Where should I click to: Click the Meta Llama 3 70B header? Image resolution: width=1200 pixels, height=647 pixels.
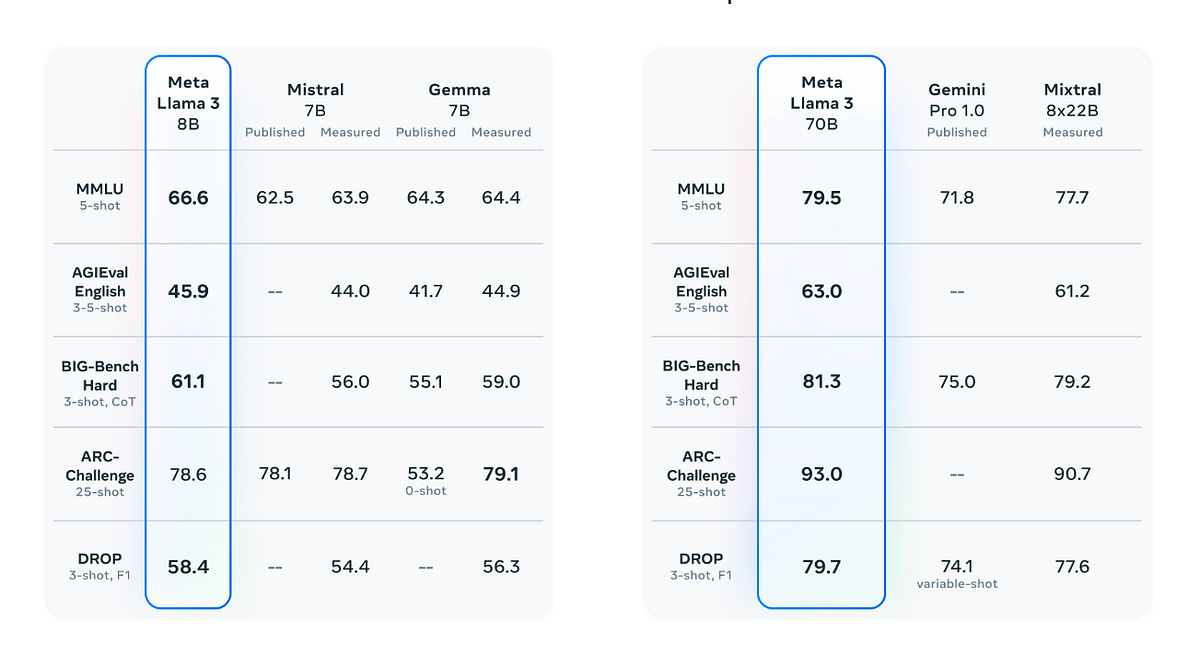point(821,103)
